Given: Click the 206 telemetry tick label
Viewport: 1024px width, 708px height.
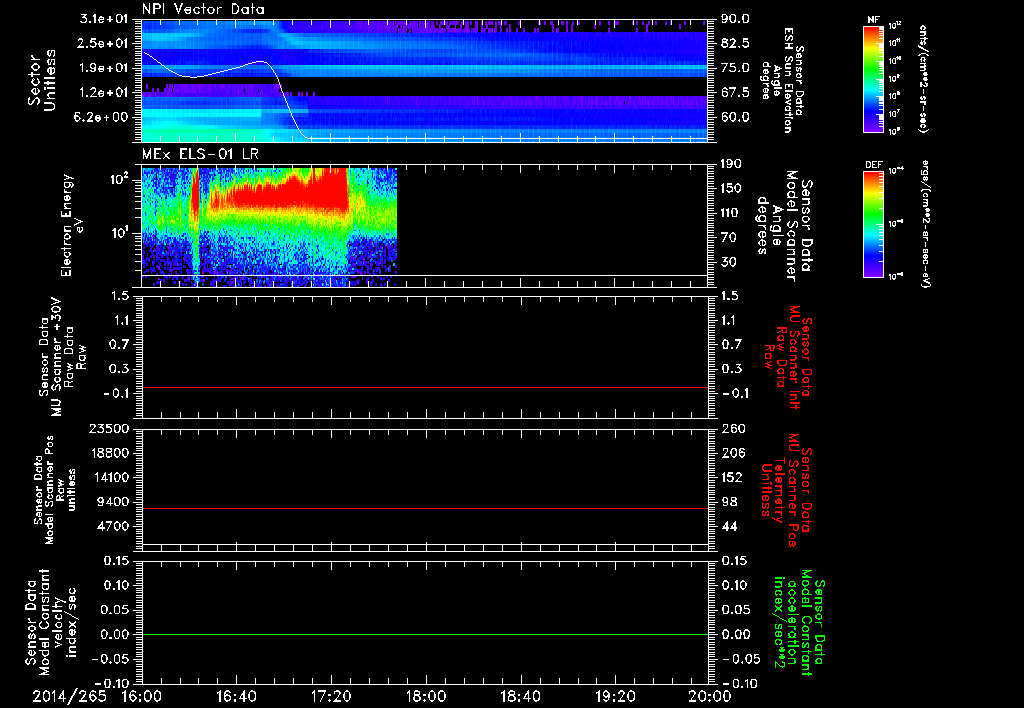Looking at the screenshot, I should point(733,453).
